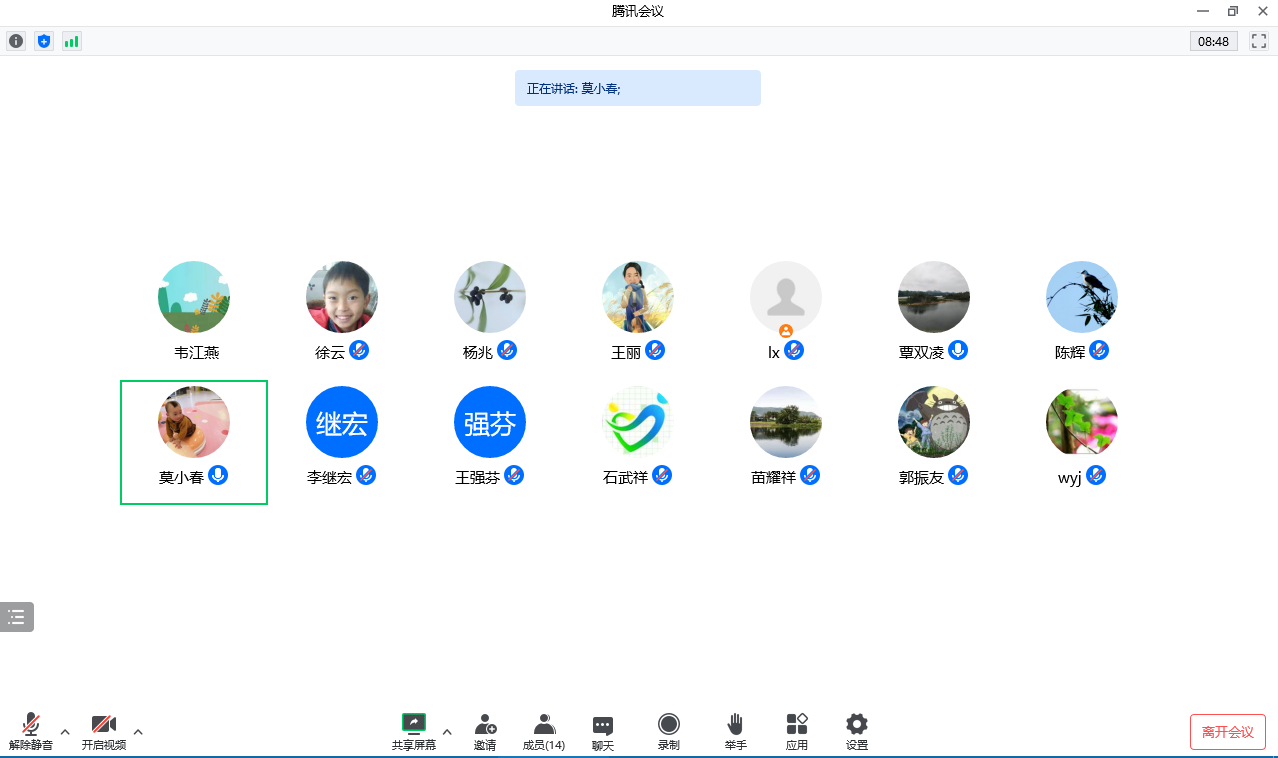The width and height of the screenshot is (1278, 758).
Task: Select 王强芬's blue 强芬 avatar
Action: 490,422
